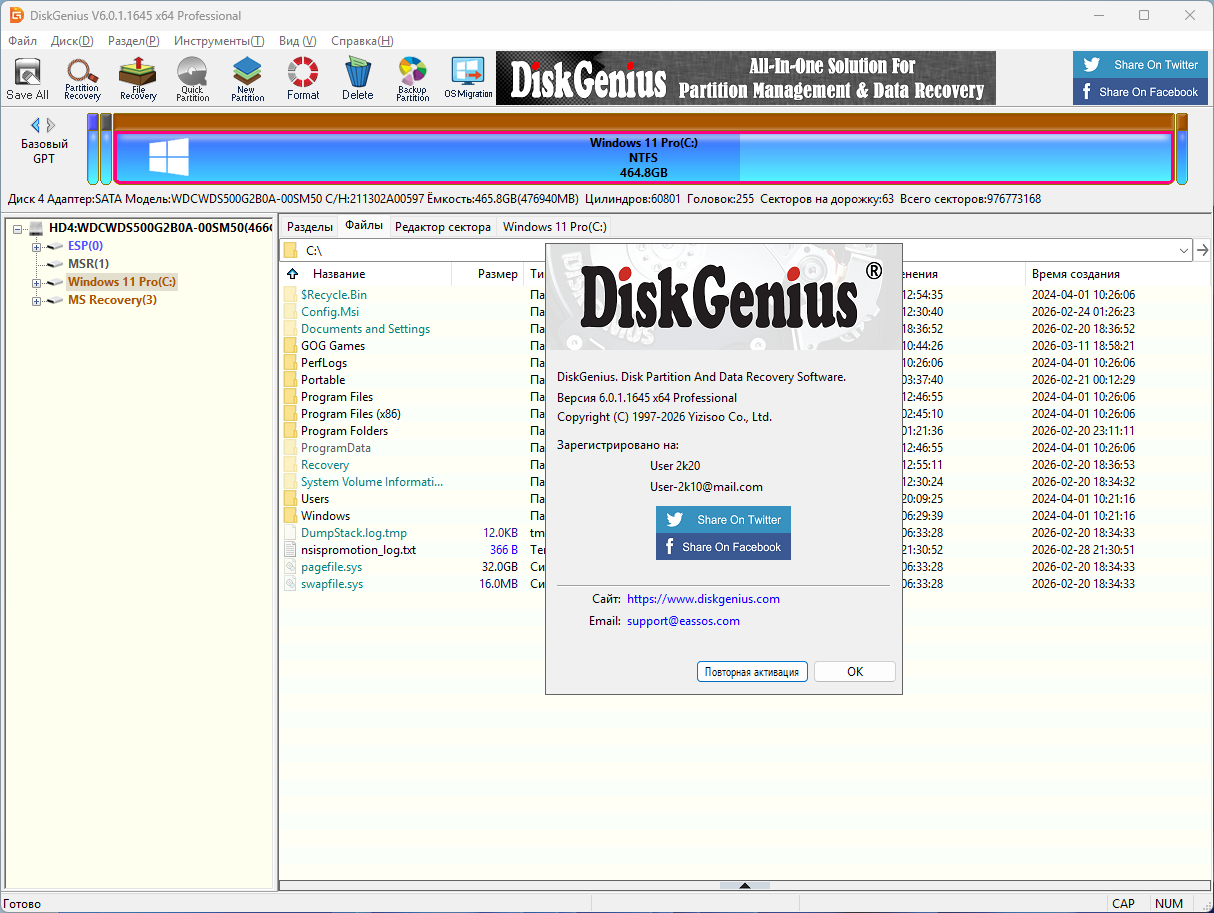Select MS Recovery(3) in the tree
The width and height of the screenshot is (1214, 913).
[x=112, y=300]
